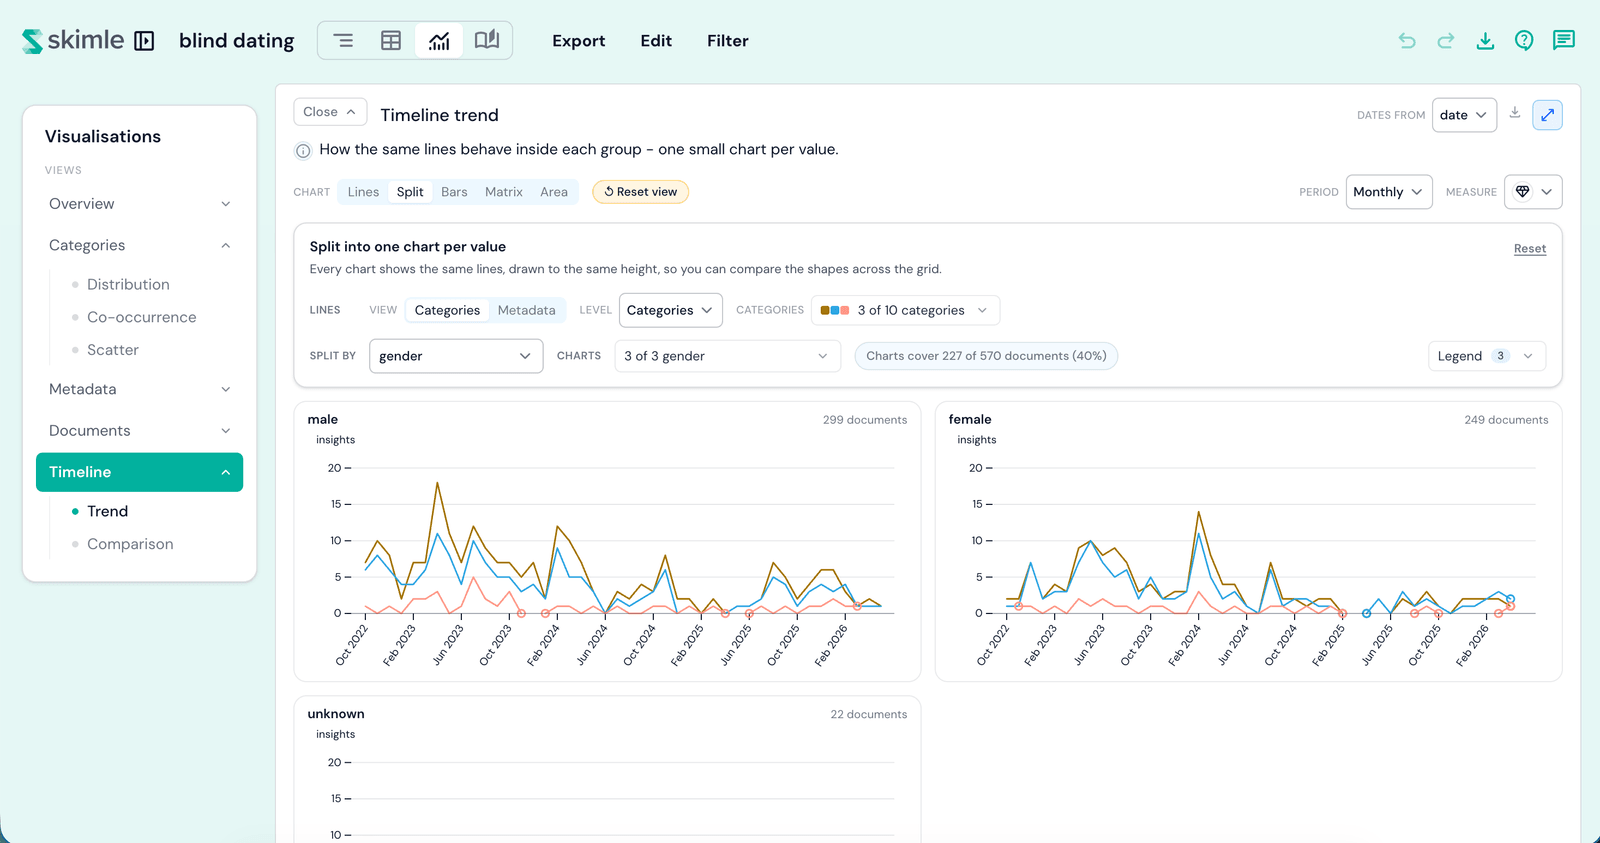Image resolution: width=1600 pixels, height=843 pixels.
Task: Open the Export menu
Action: coord(578,41)
